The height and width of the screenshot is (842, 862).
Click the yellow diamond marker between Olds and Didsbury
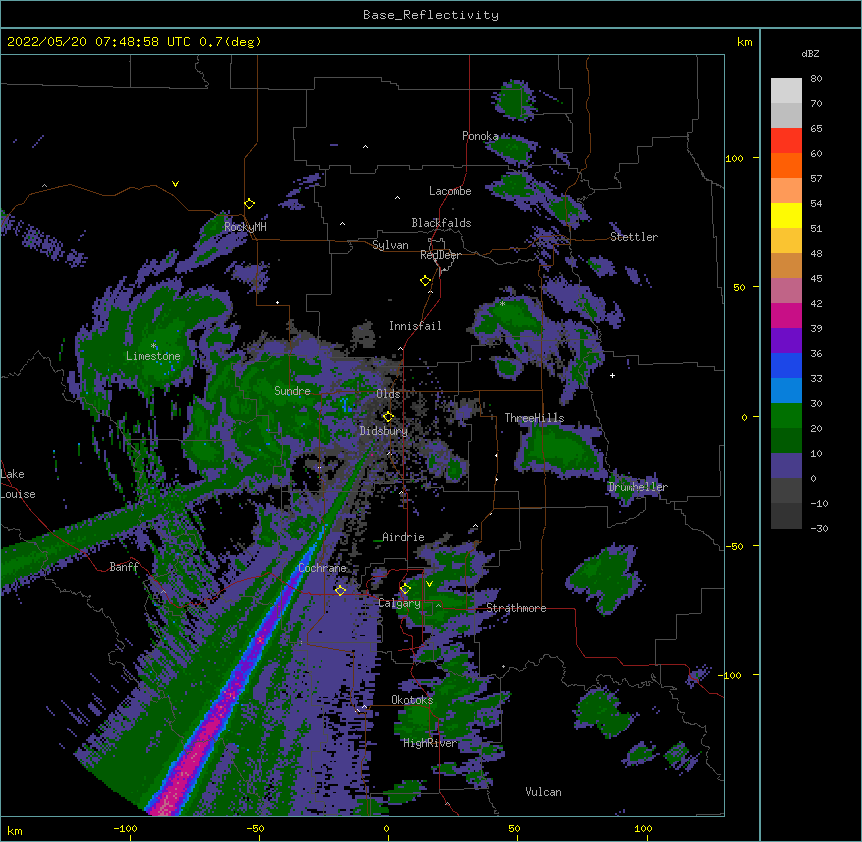point(389,416)
